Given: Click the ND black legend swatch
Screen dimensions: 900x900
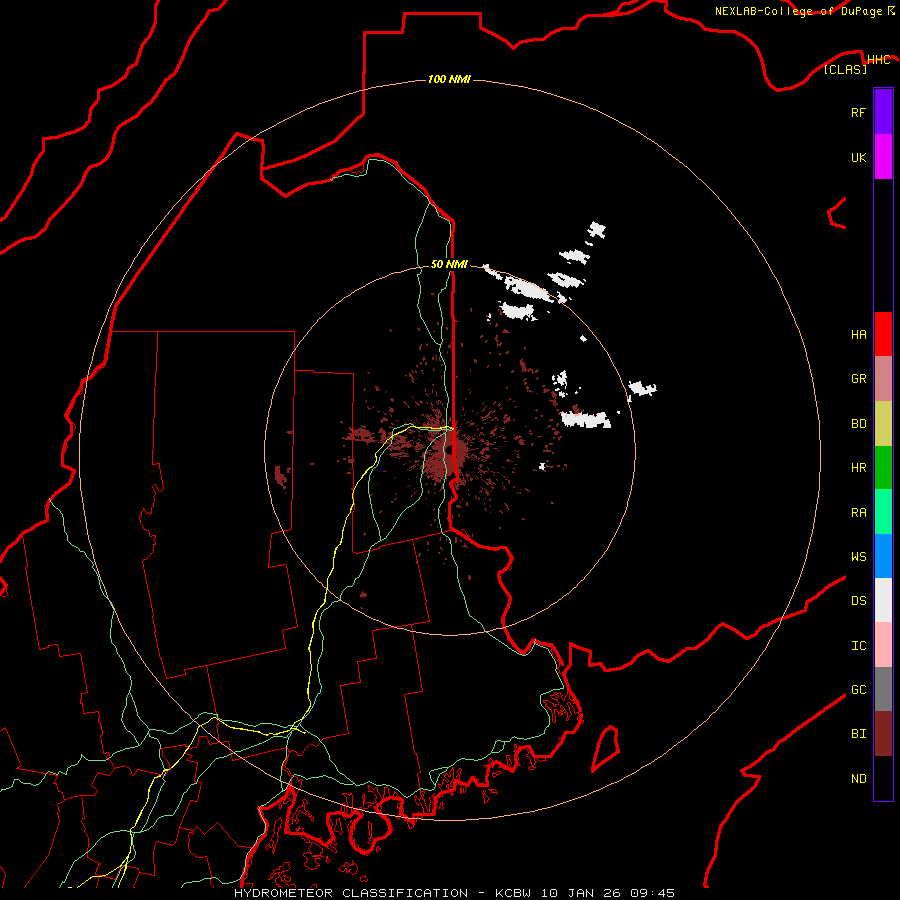Looking at the screenshot, I should click(x=883, y=778).
